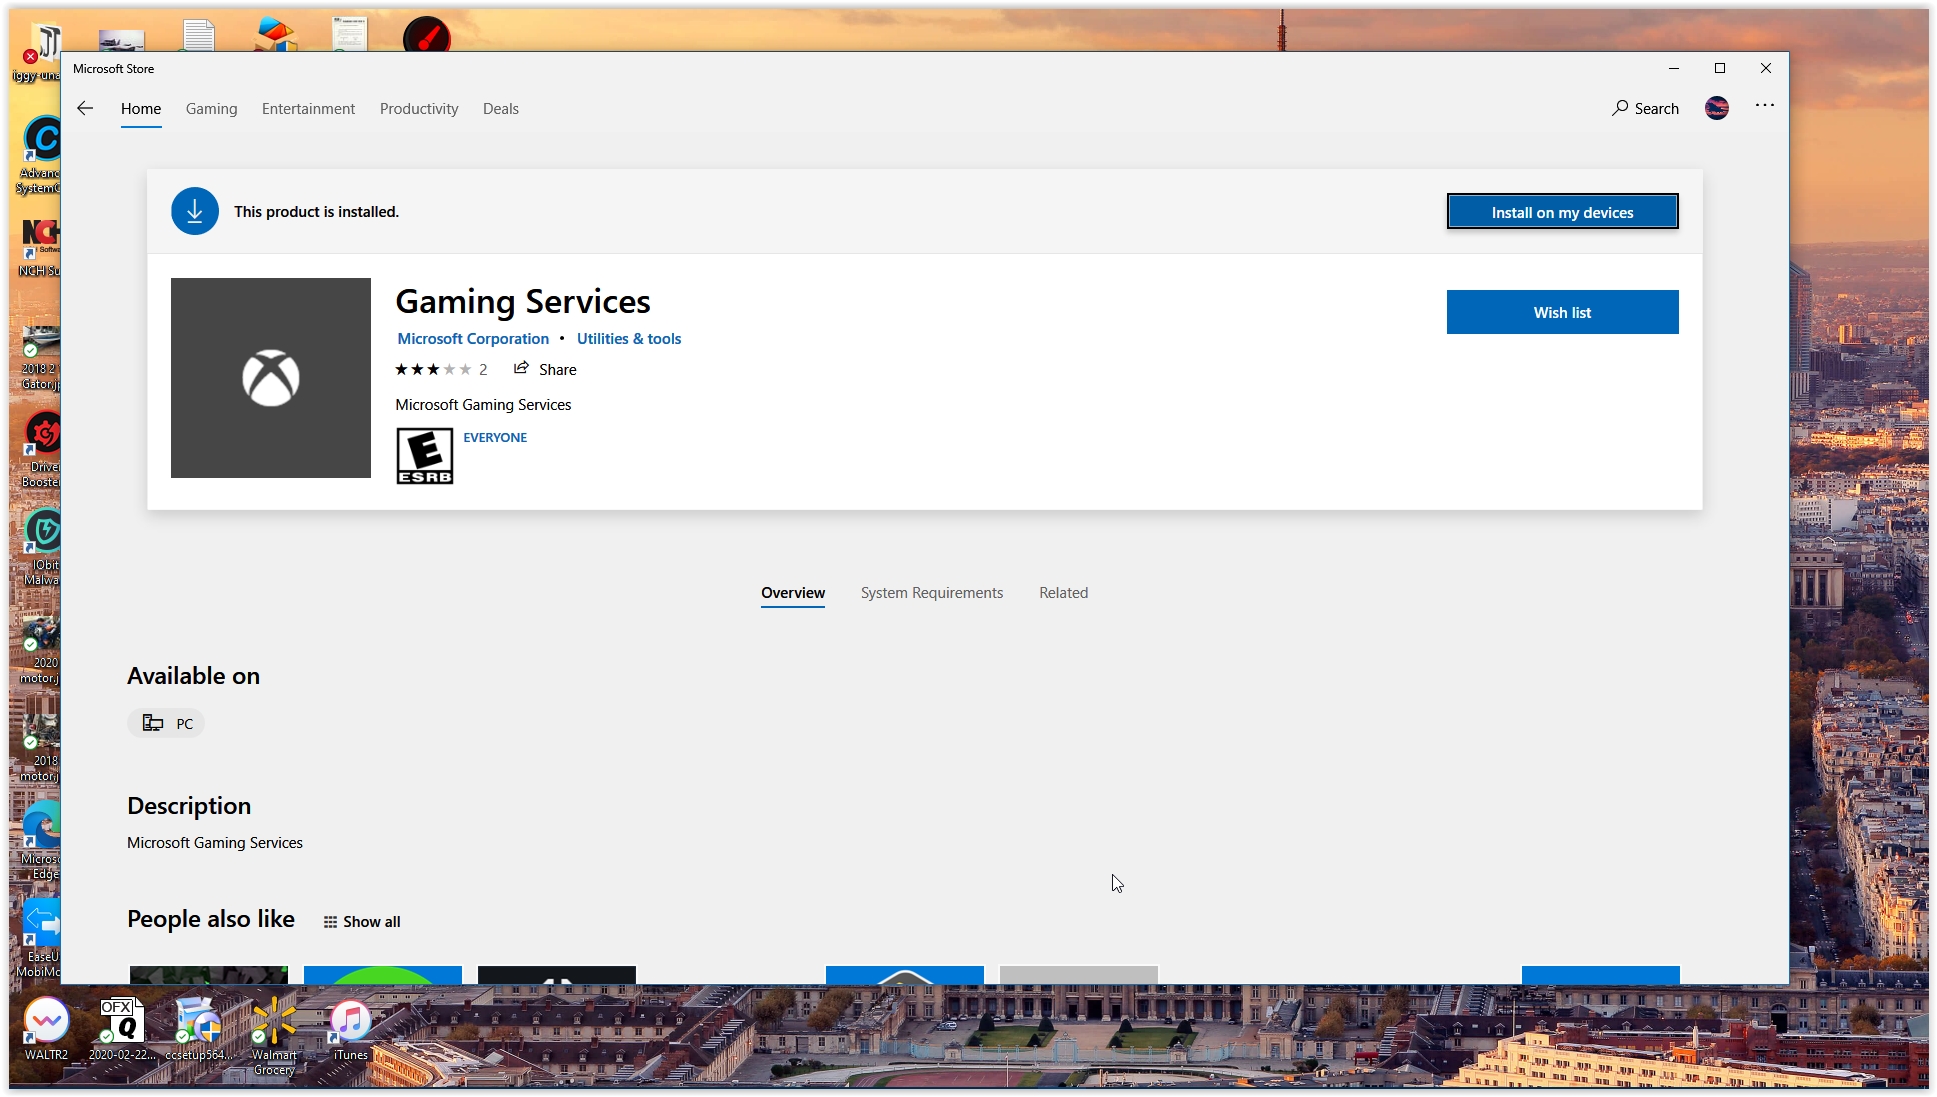The width and height of the screenshot is (1937, 1097).
Task: Open Search in the Microsoft Store
Action: 1645,108
